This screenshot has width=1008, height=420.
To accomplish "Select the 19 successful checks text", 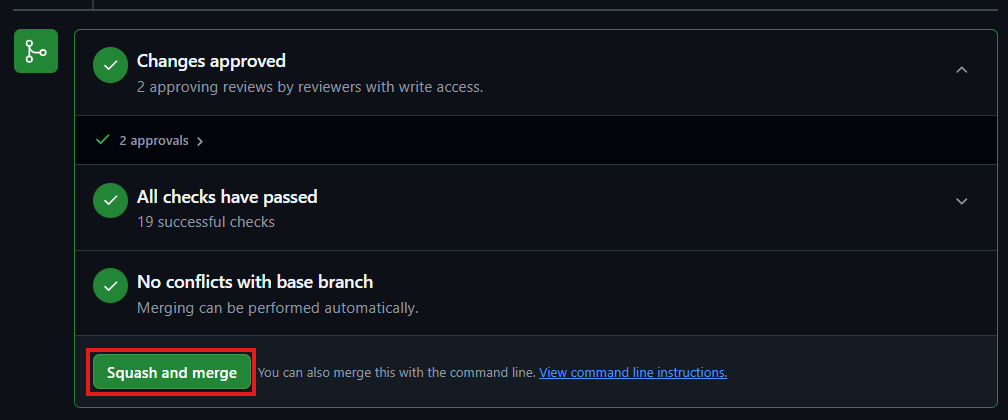I will point(206,222).
